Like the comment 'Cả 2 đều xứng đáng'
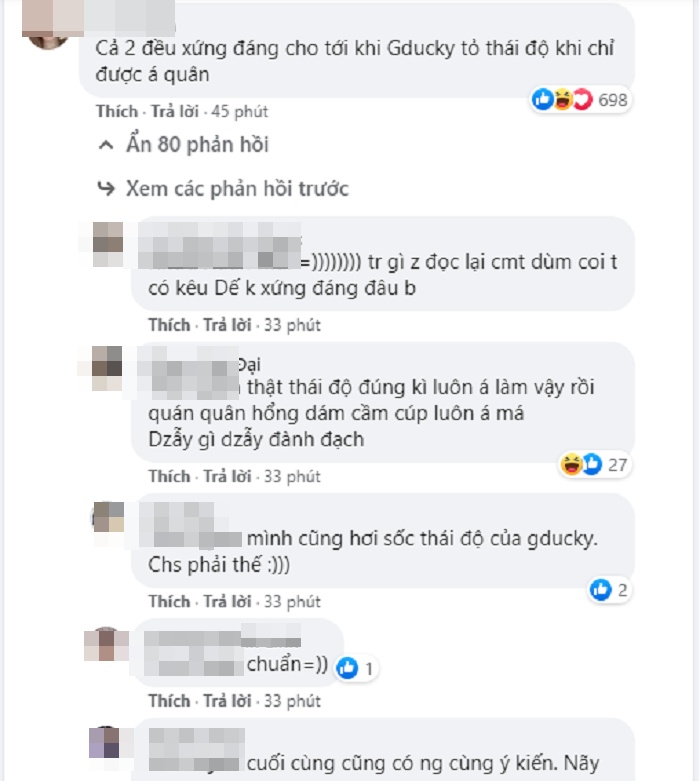Viewport: 700px width, 781px height. [117, 111]
